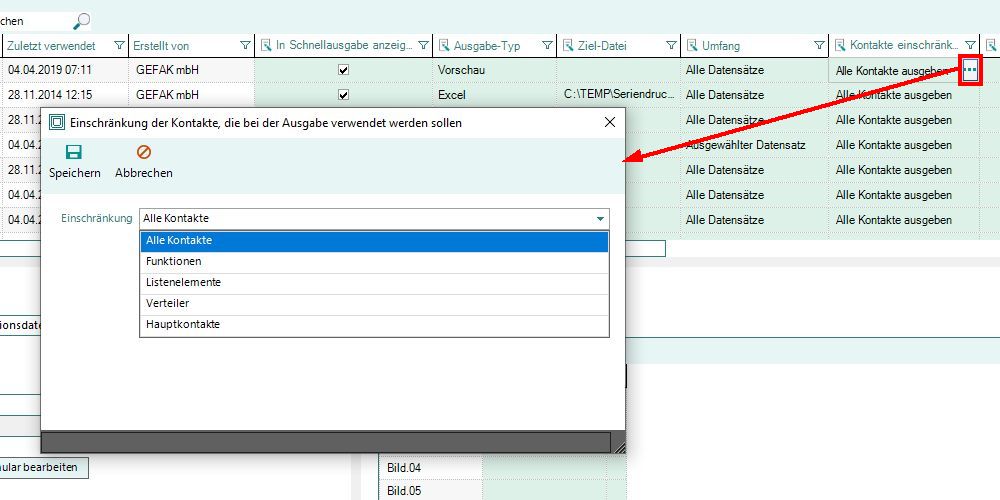Close the Einschränkung der Kontakte dialog
Screen dimensions: 1000x500
pyautogui.click(x=610, y=122)
